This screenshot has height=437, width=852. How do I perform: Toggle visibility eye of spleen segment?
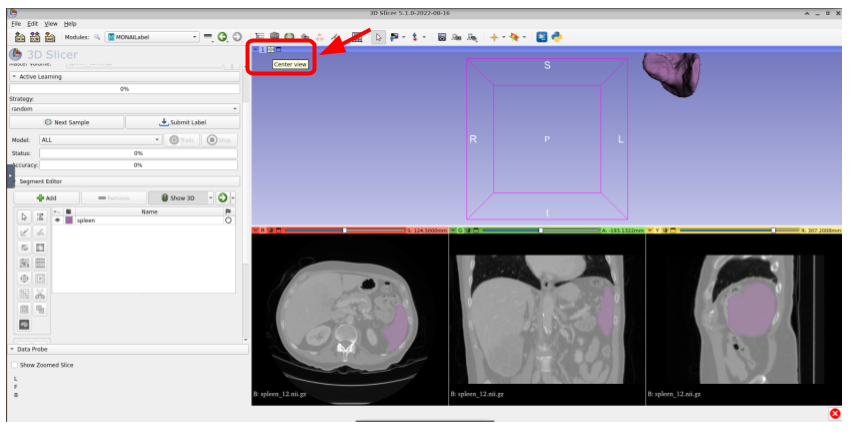click(57, 220)
